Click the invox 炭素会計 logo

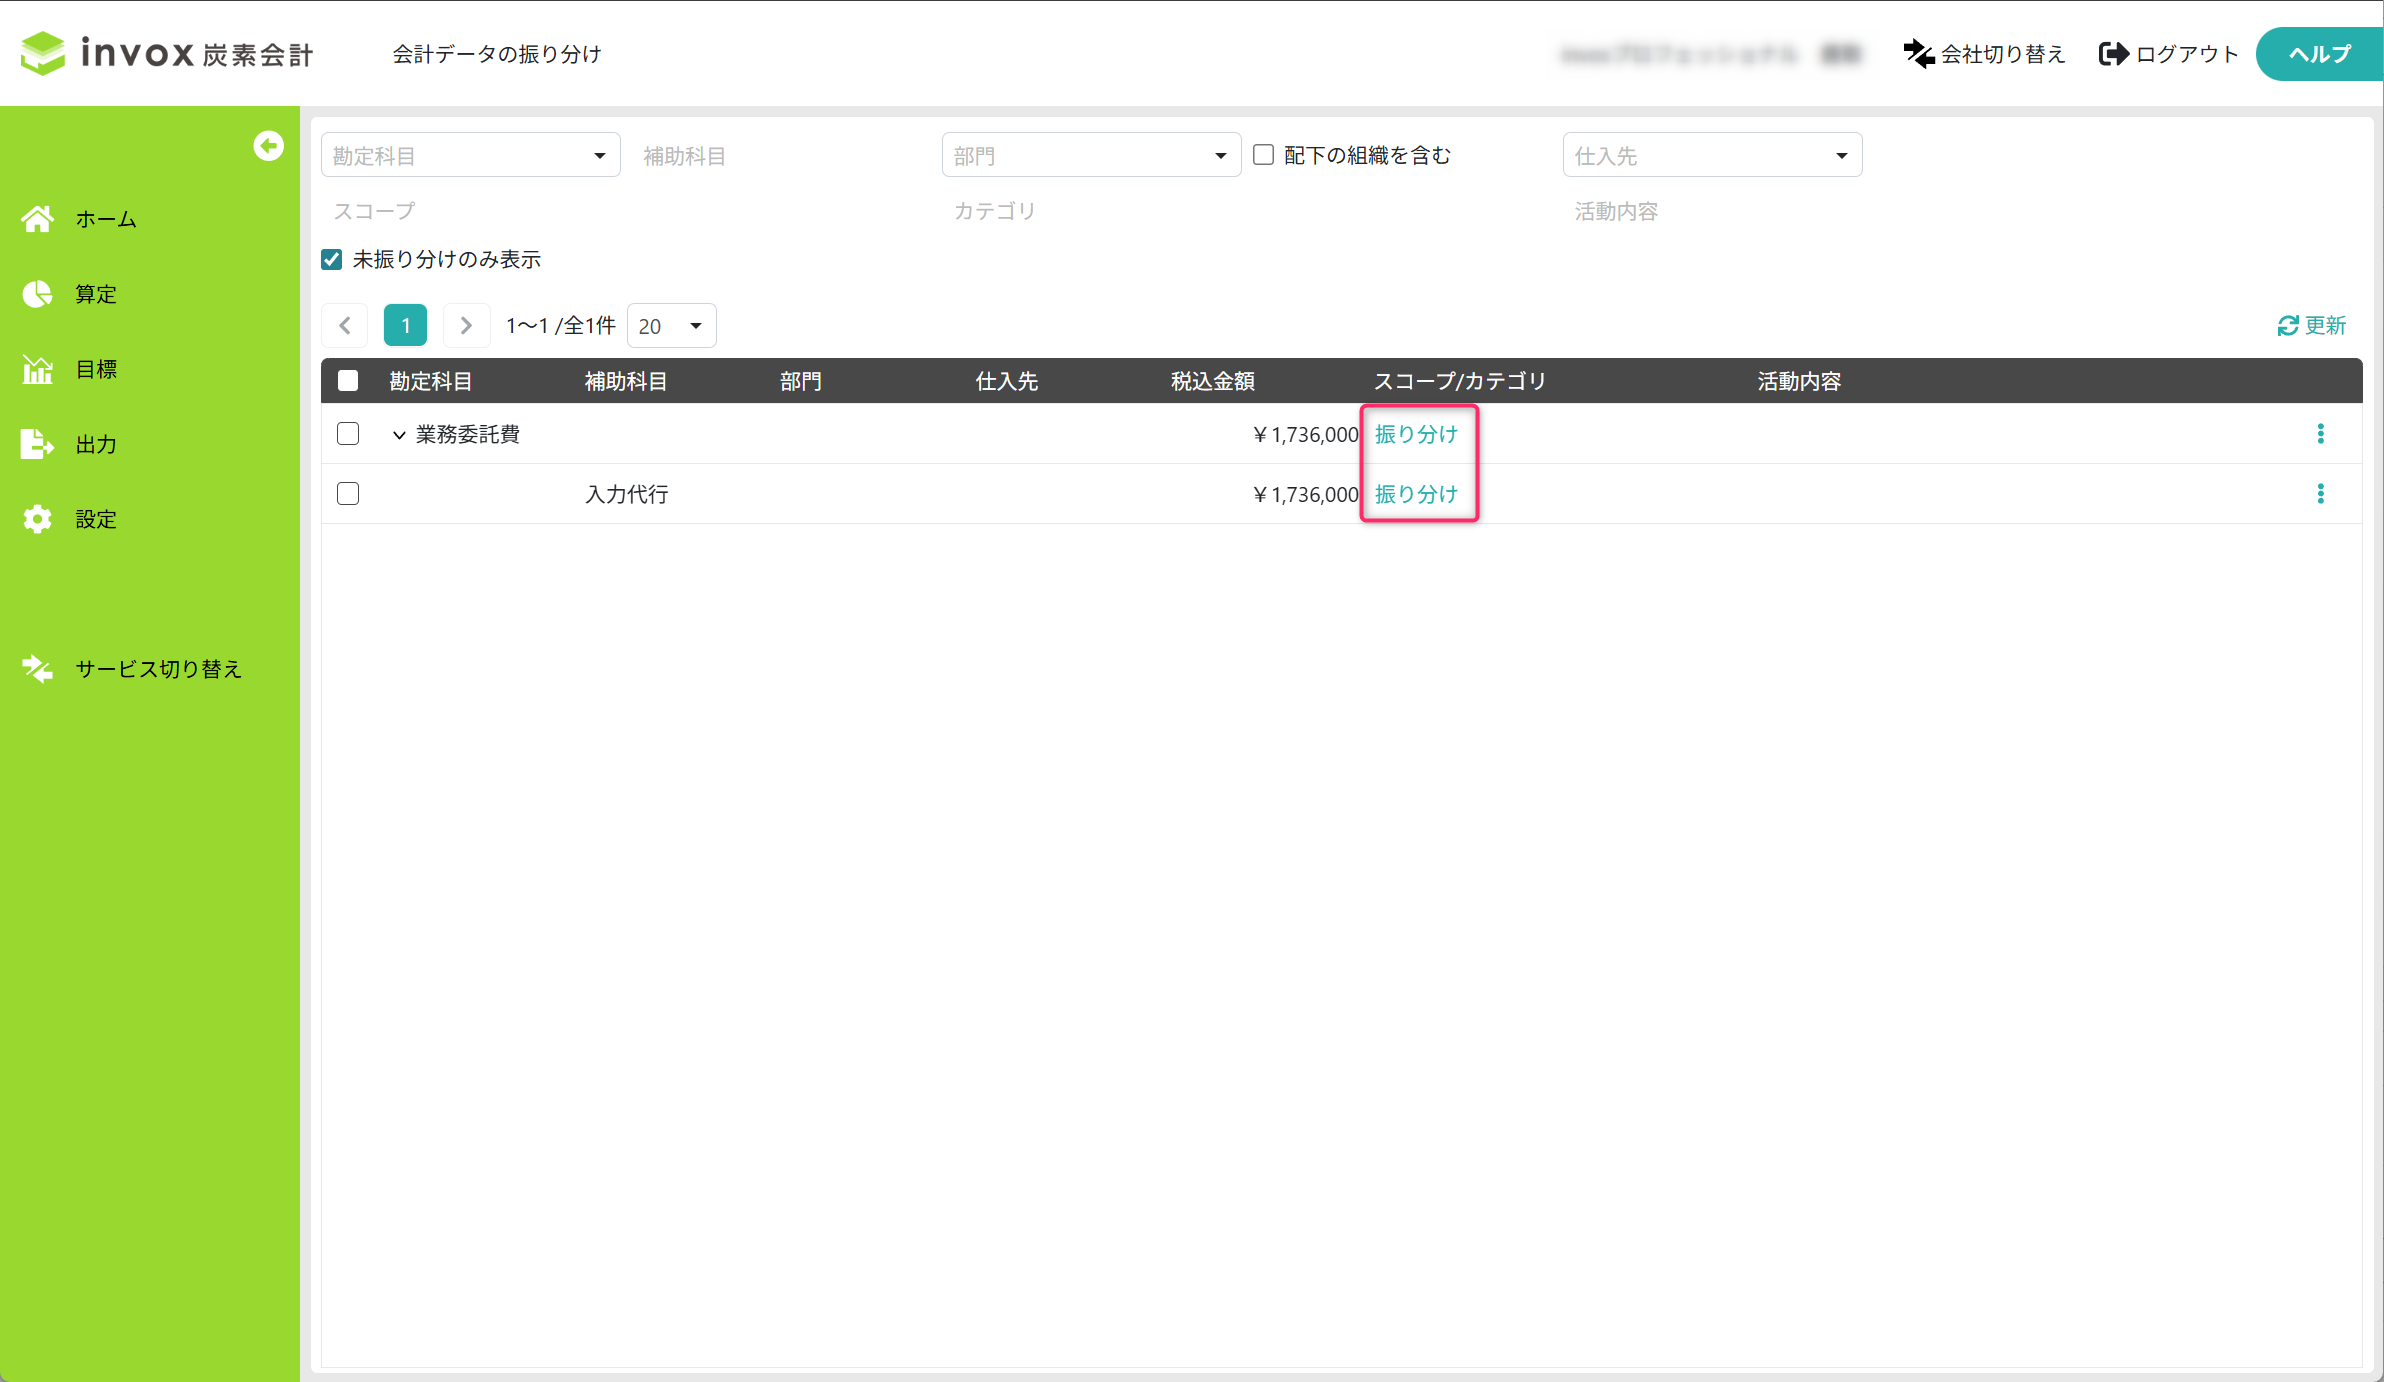167,53
